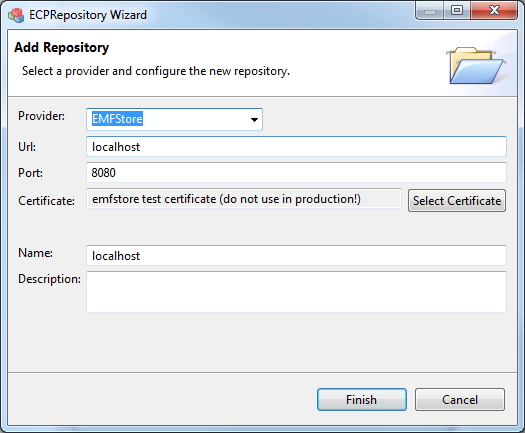Click the Port label
Screen dimensions: 525x433
(30, 173)
